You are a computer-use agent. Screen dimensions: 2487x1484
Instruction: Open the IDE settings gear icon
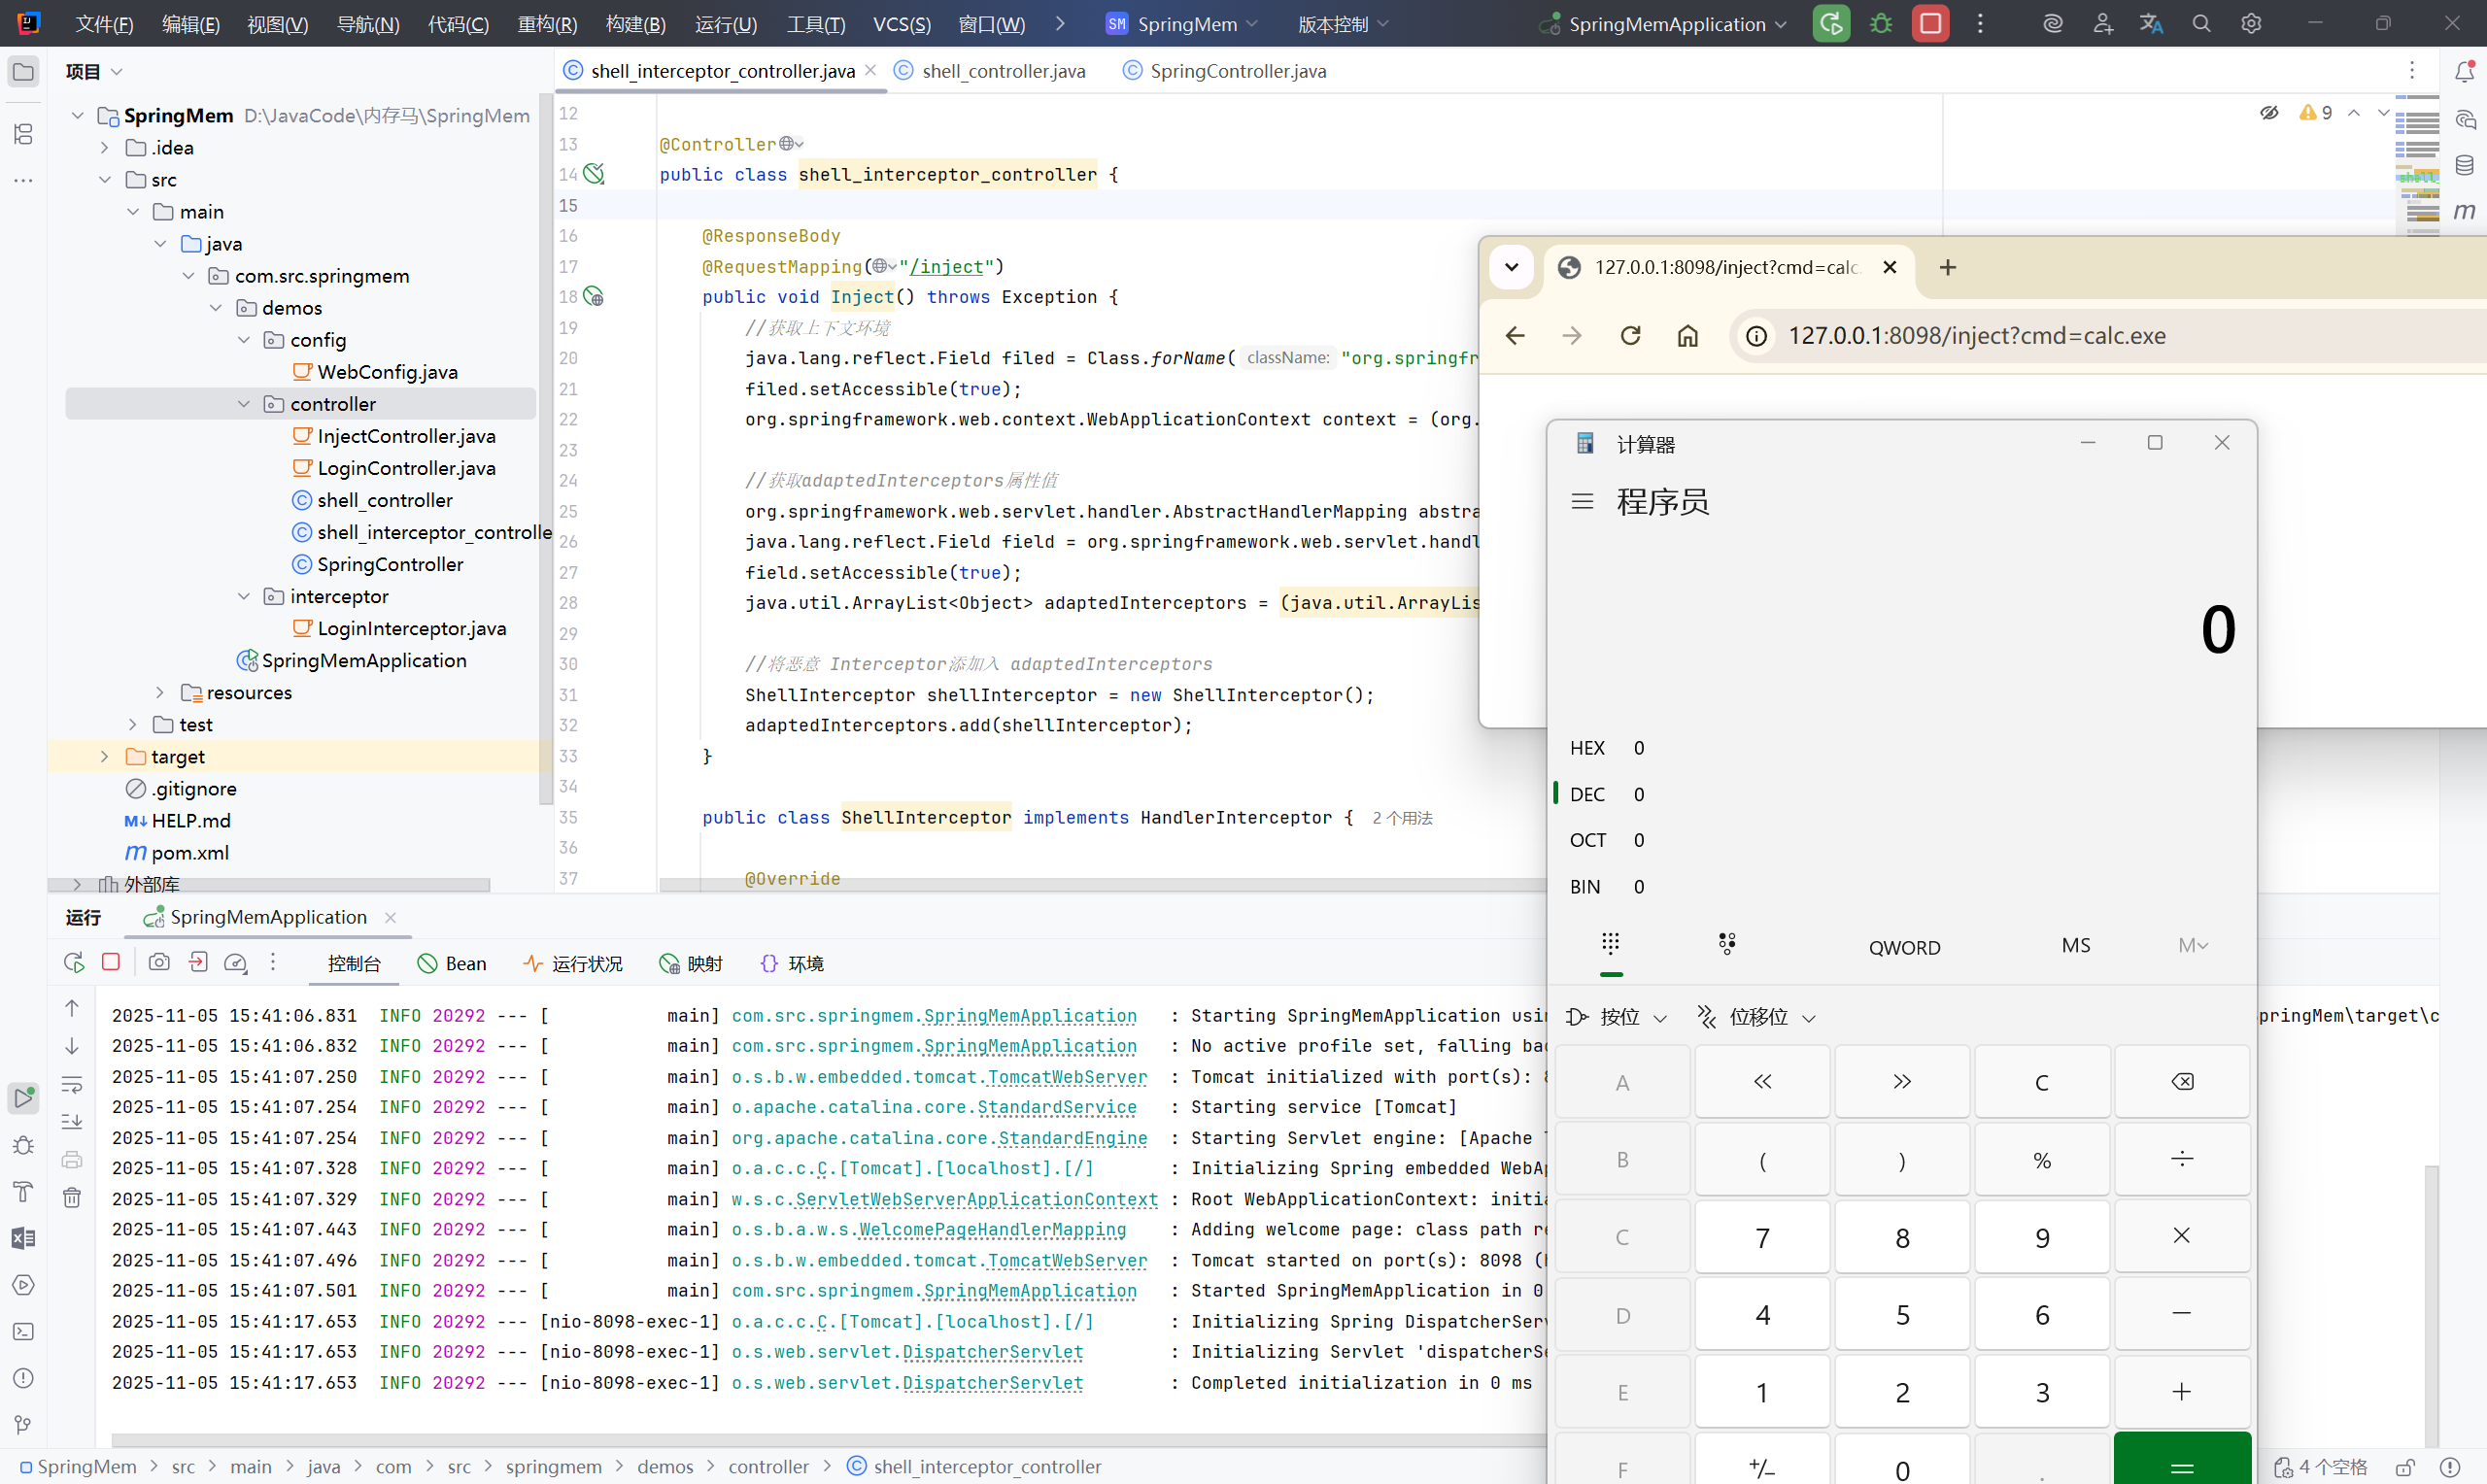point(2251,24)
